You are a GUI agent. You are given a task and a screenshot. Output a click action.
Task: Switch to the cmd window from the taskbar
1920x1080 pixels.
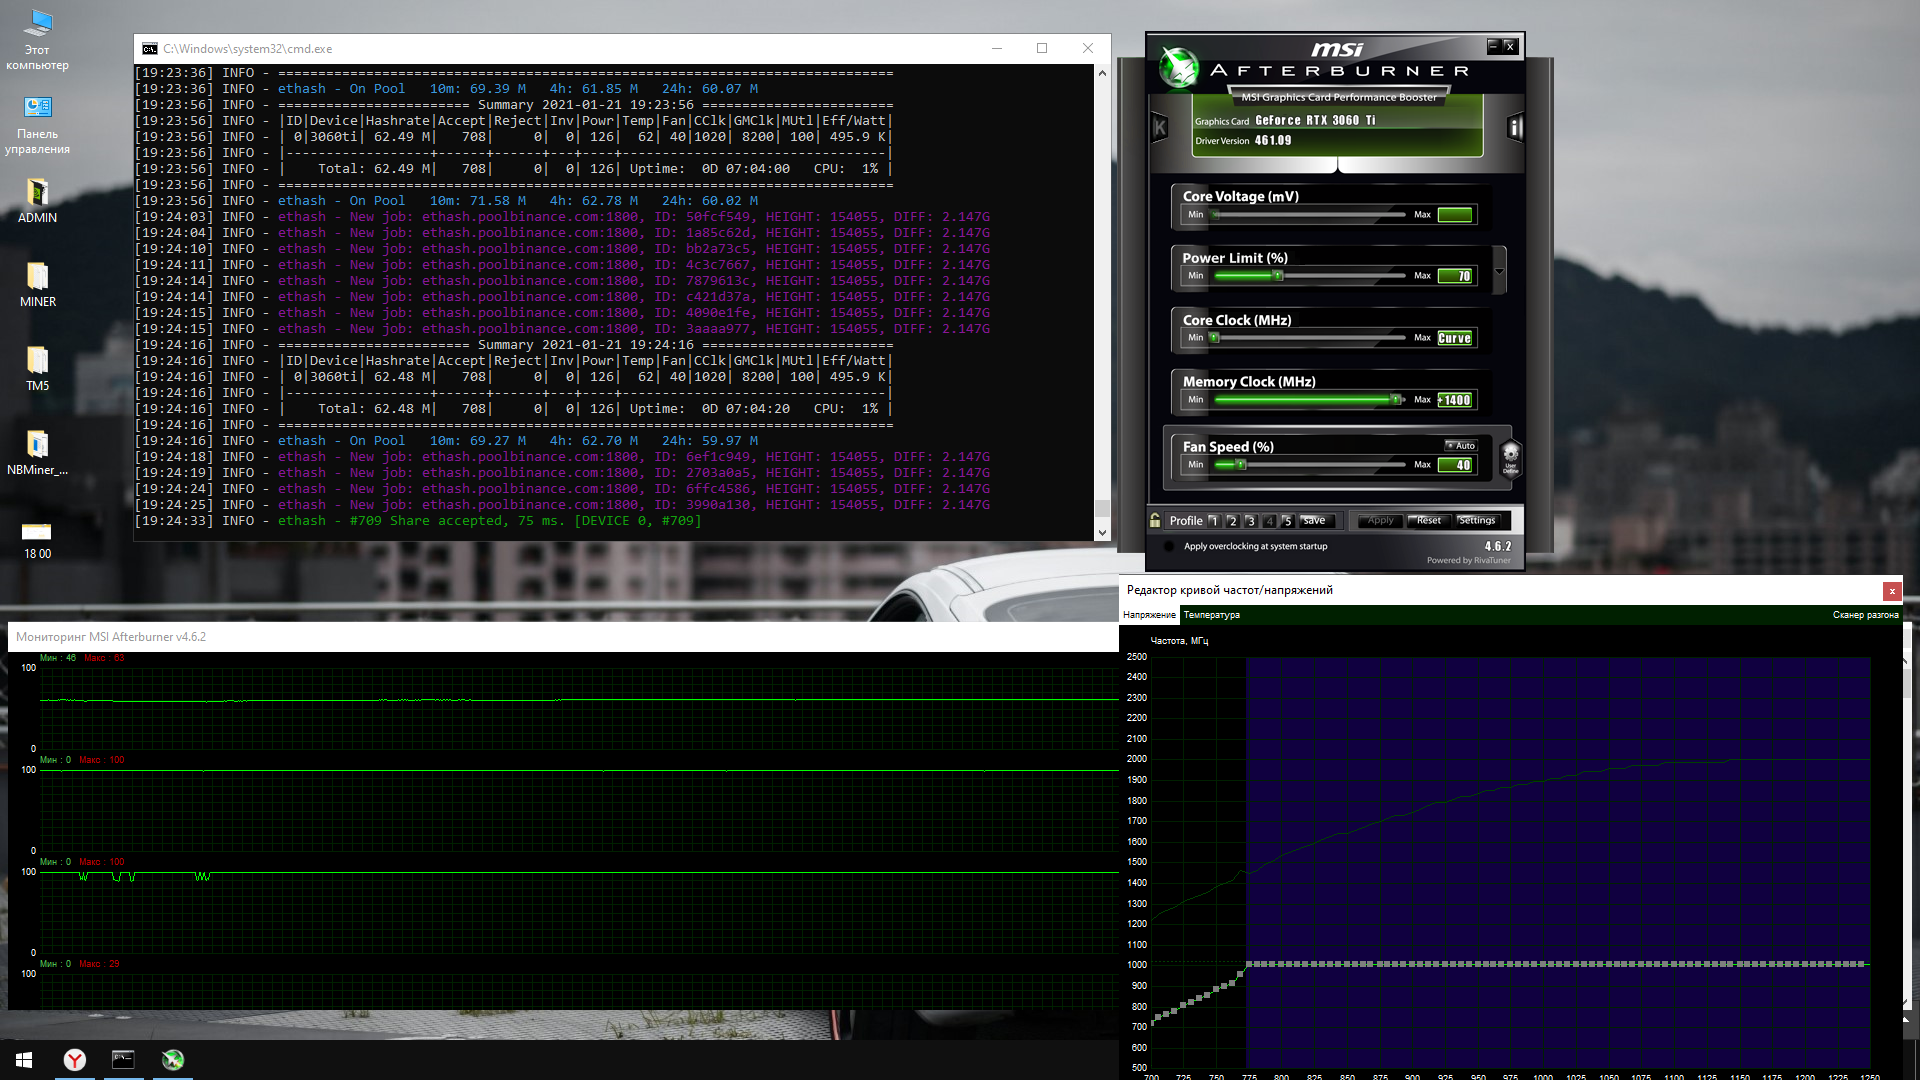coord(123,1060)
